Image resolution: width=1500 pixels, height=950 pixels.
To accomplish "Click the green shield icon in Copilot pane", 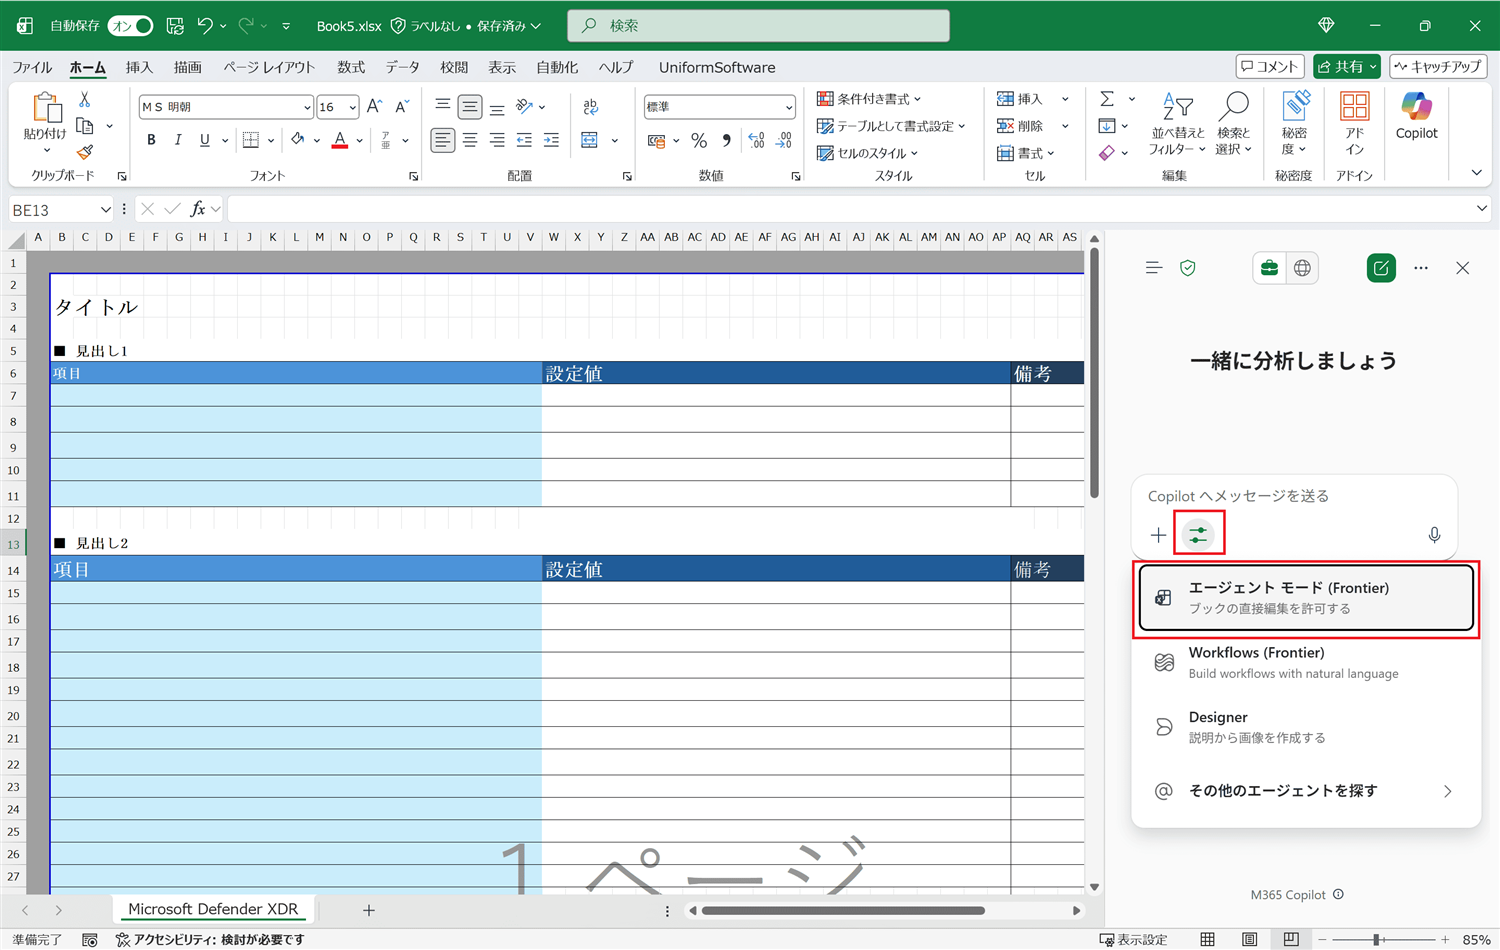I will click(1188, 268).
